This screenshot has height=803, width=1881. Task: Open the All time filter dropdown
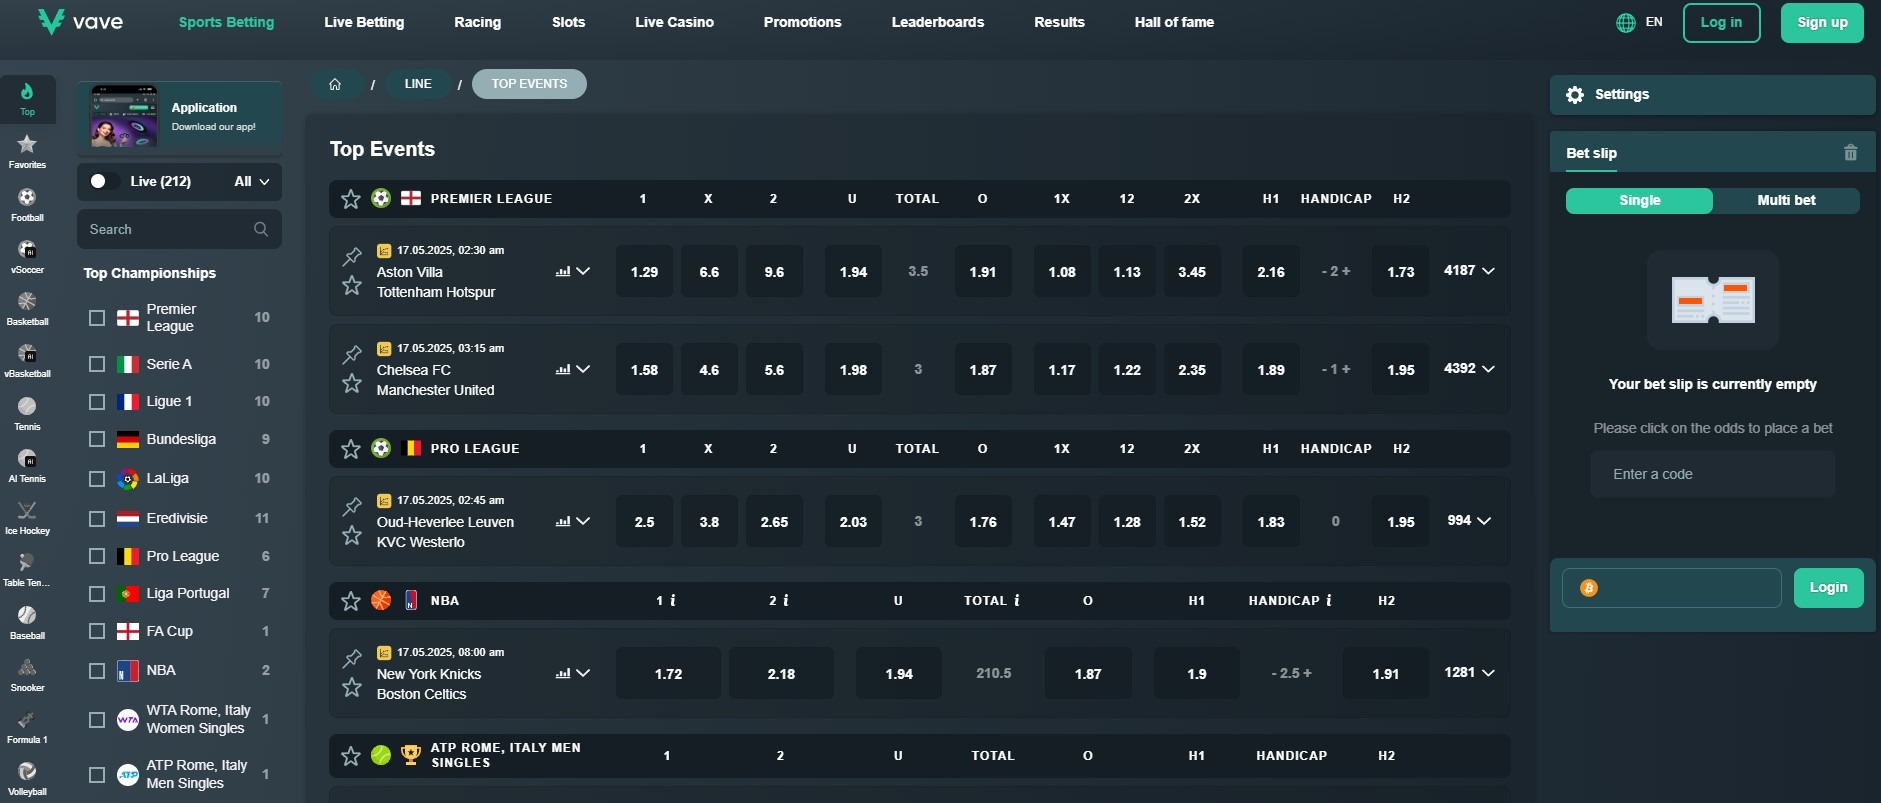coord(252,181)
